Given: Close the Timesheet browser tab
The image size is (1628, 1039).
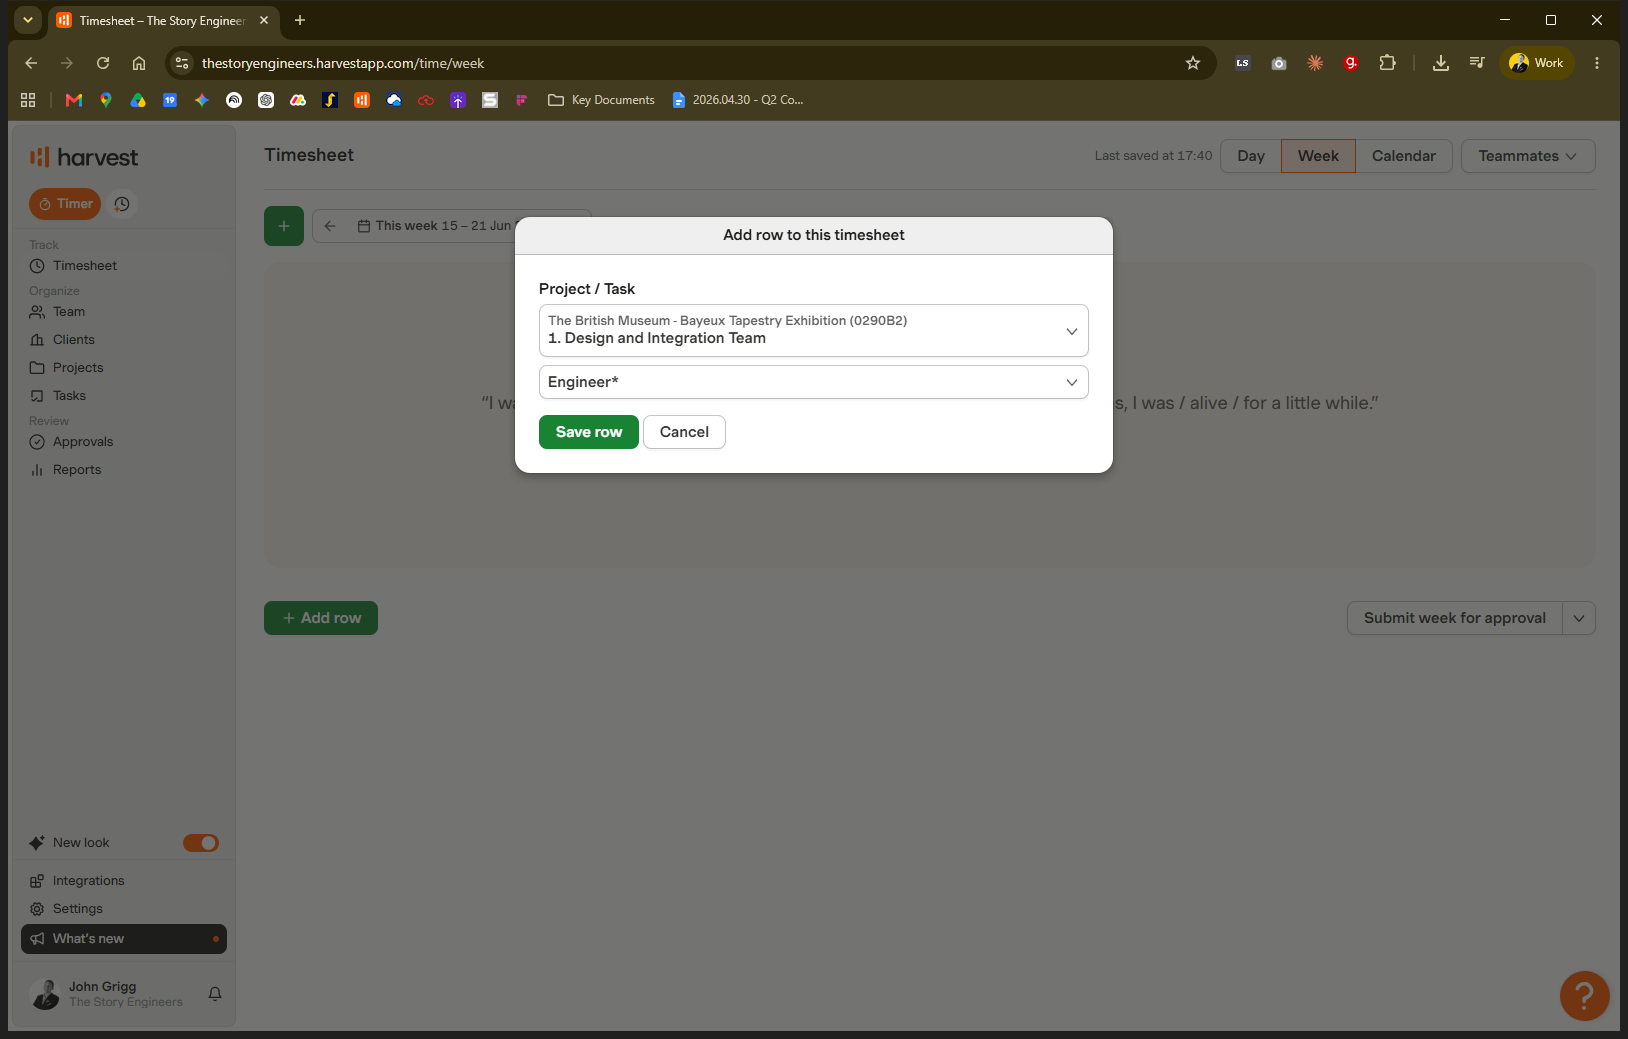Looking at the screenshot, I should 264,20.
